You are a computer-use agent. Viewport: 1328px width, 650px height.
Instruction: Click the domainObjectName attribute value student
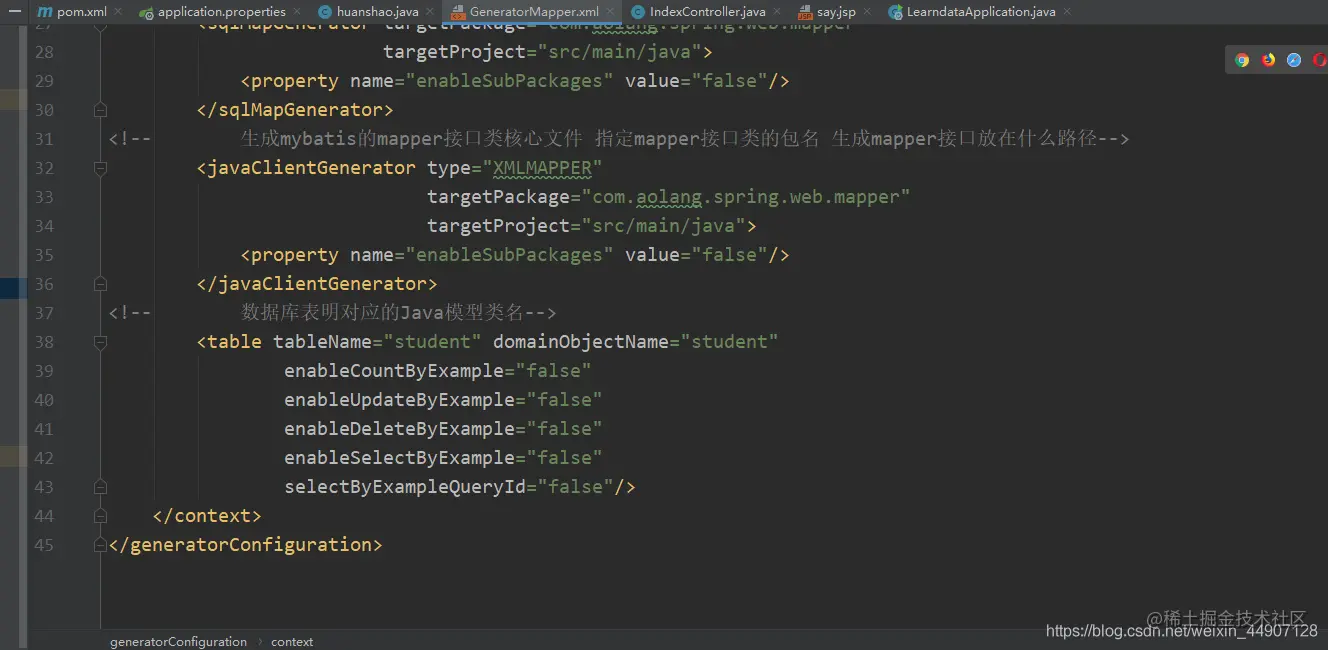click(730, 342)
